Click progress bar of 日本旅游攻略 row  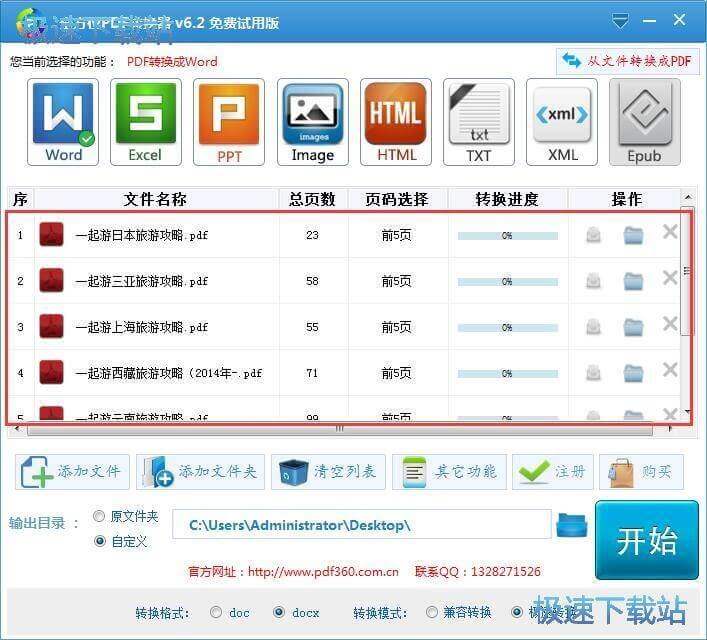click(508, 236)
